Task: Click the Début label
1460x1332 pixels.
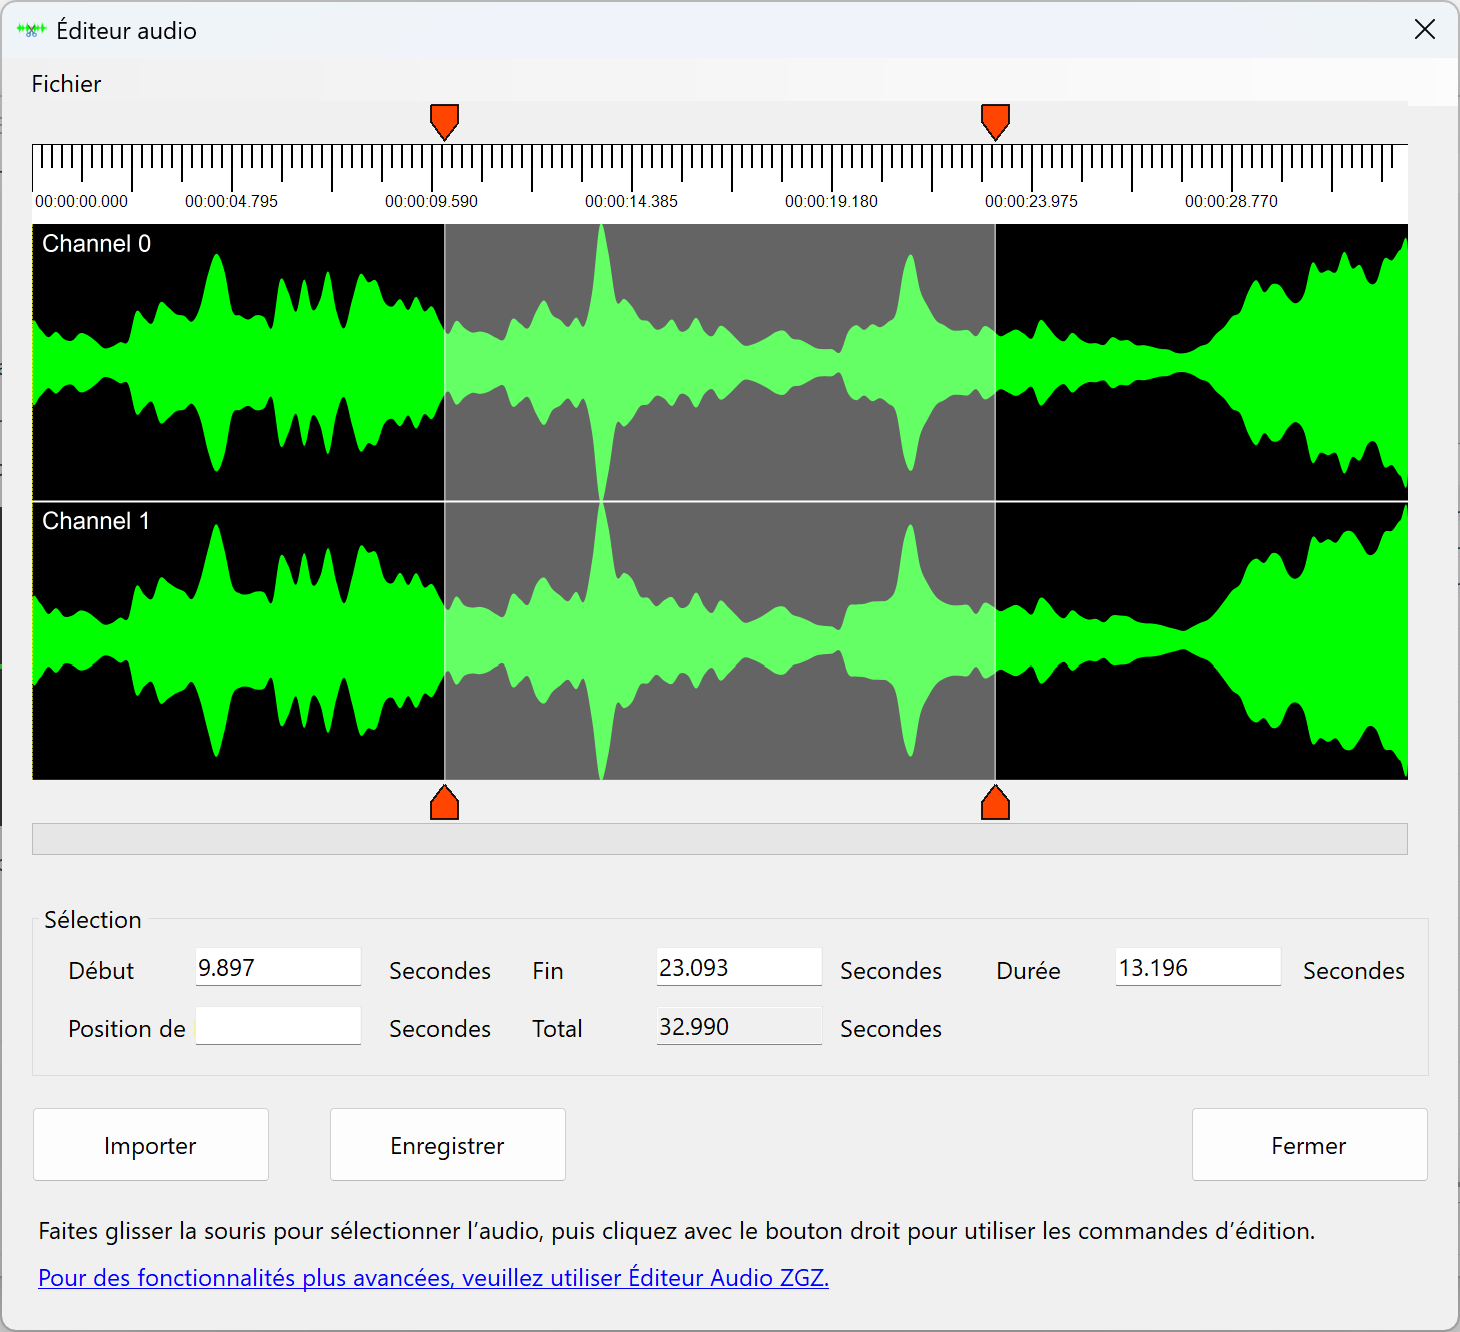Action: [x=101, y=971]
